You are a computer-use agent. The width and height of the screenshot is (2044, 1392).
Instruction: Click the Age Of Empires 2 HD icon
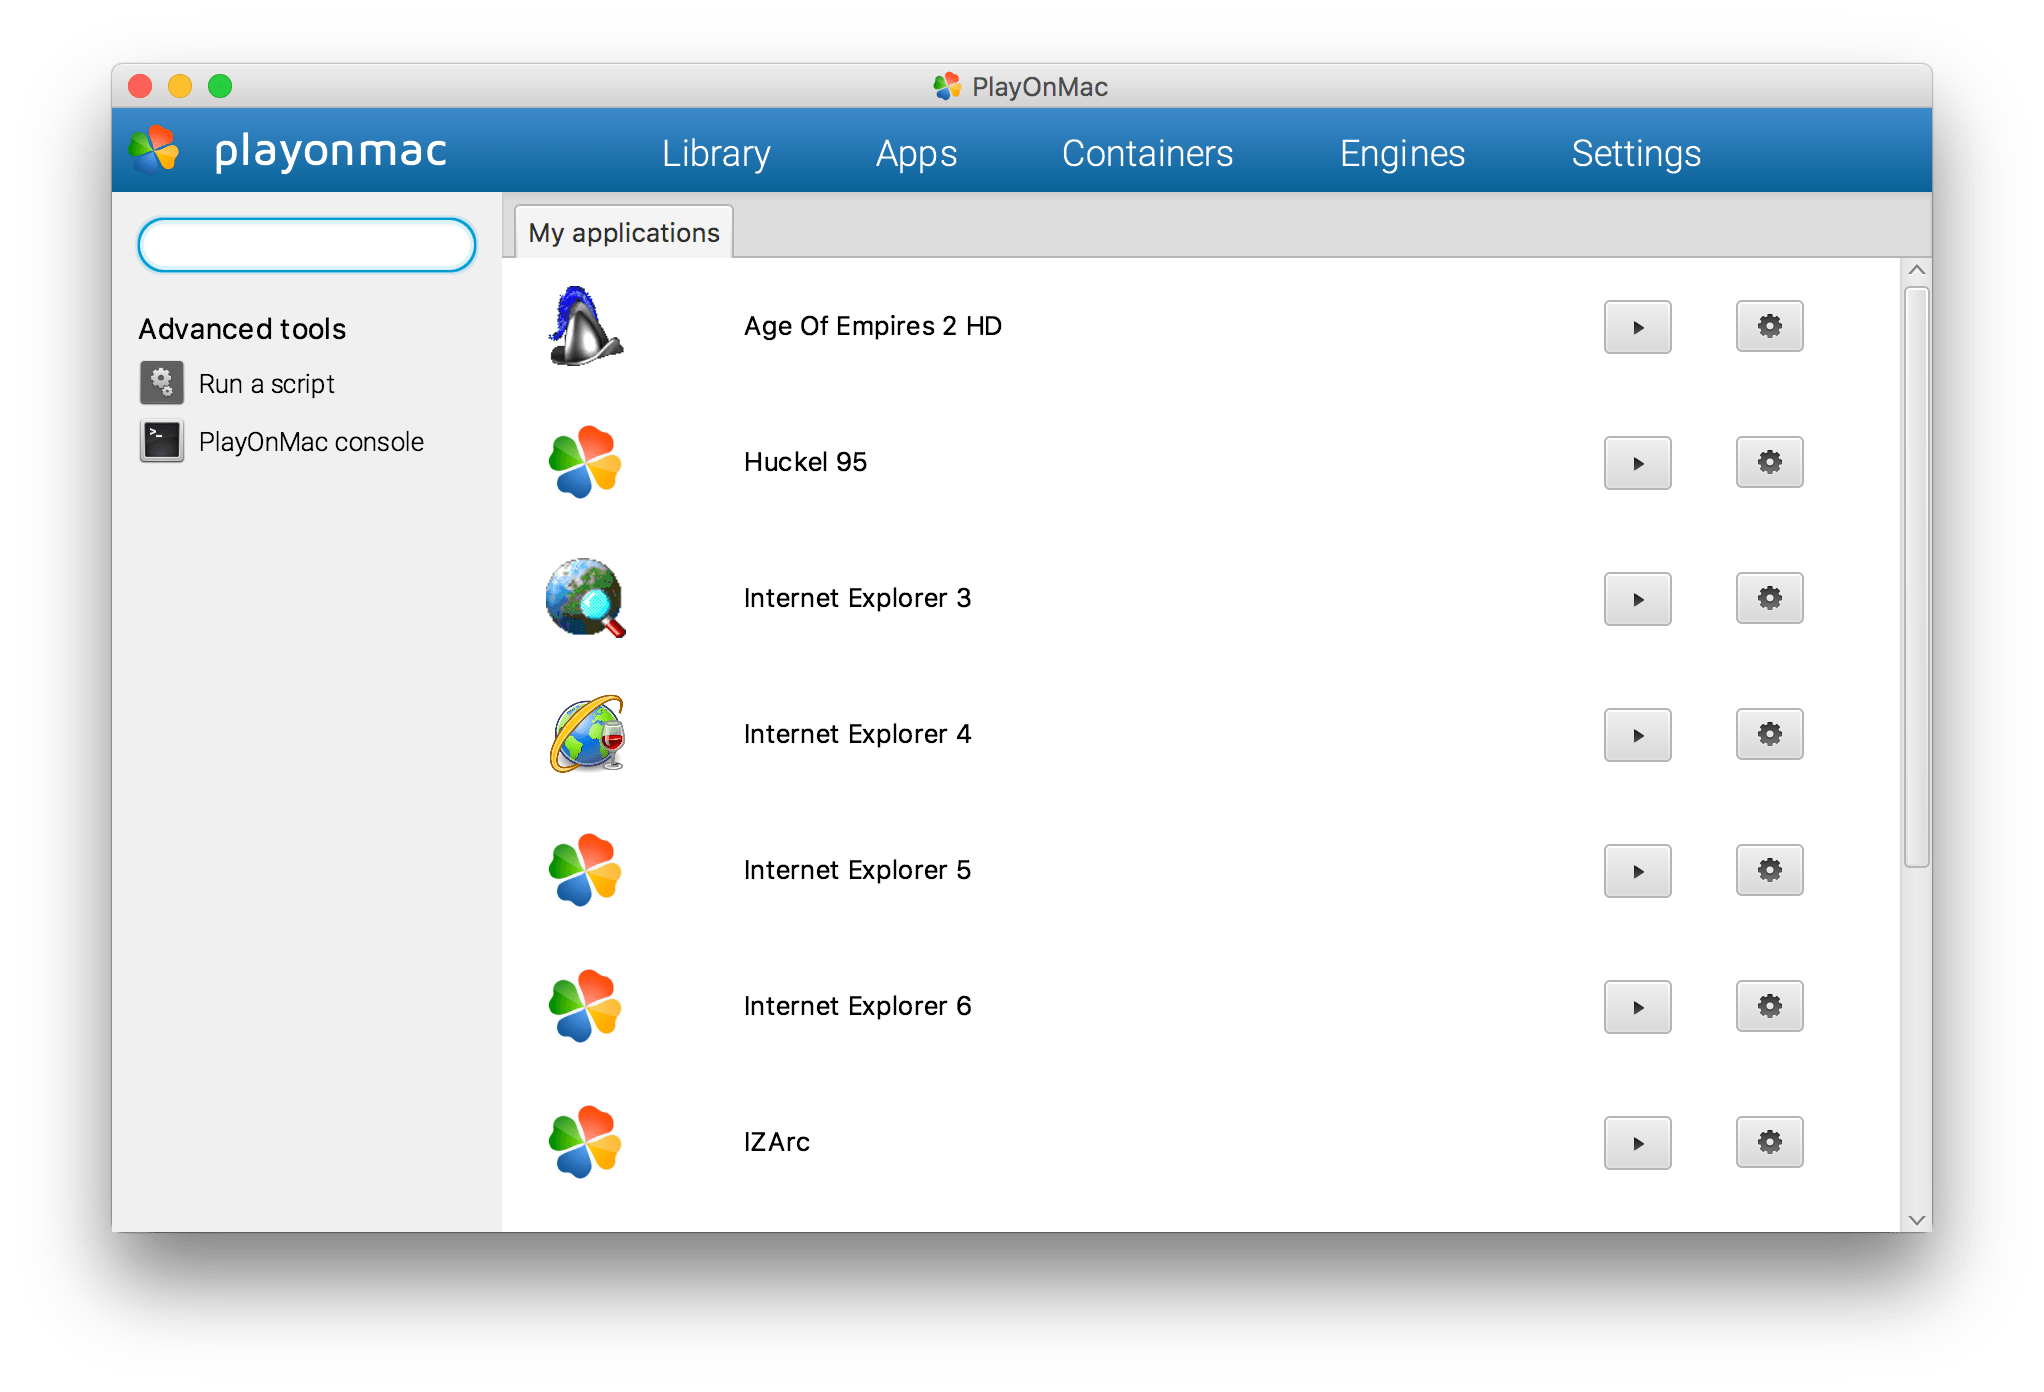[586, 327]
